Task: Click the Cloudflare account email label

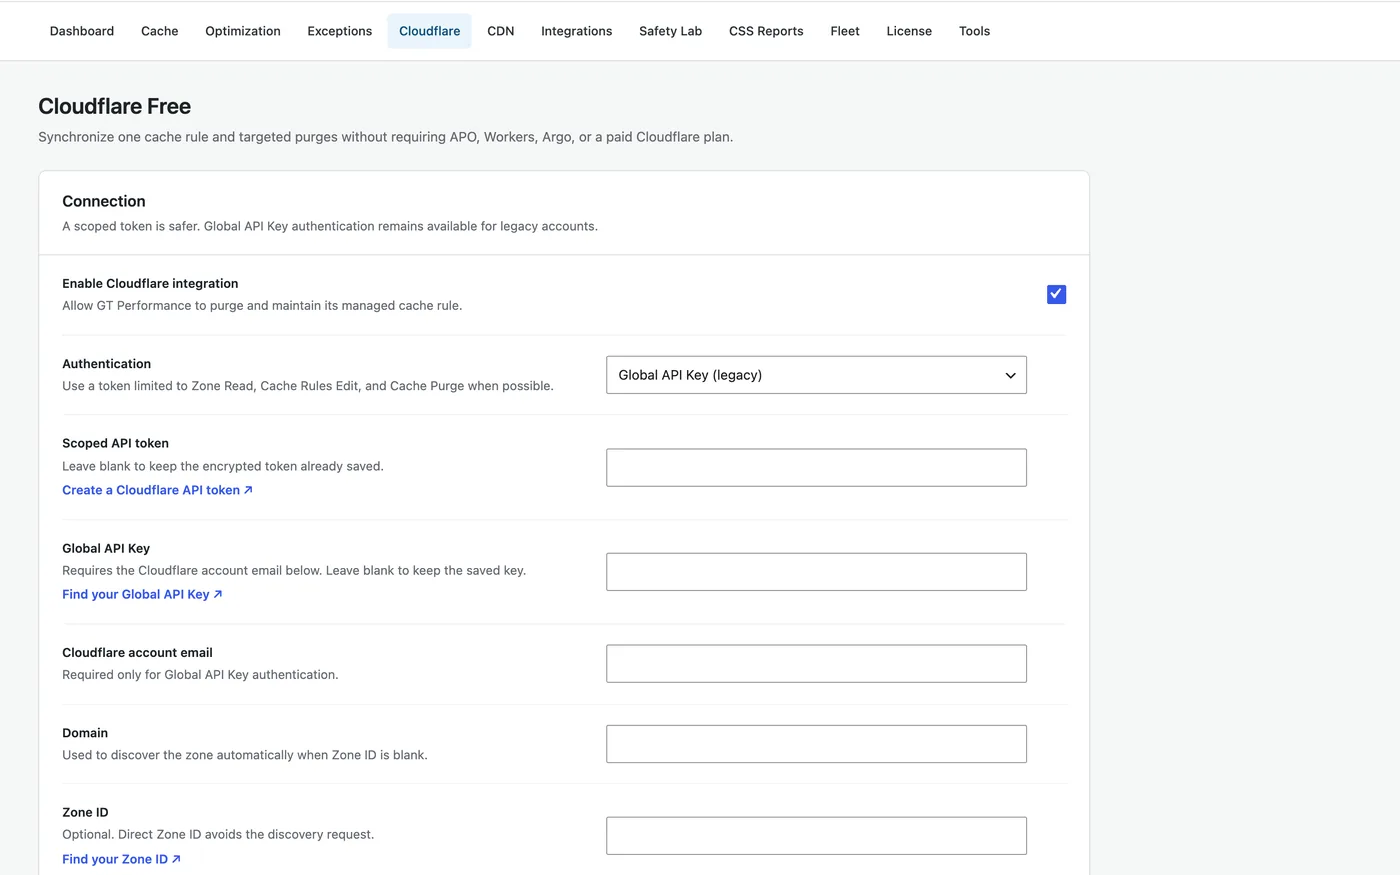Action: 137,653
